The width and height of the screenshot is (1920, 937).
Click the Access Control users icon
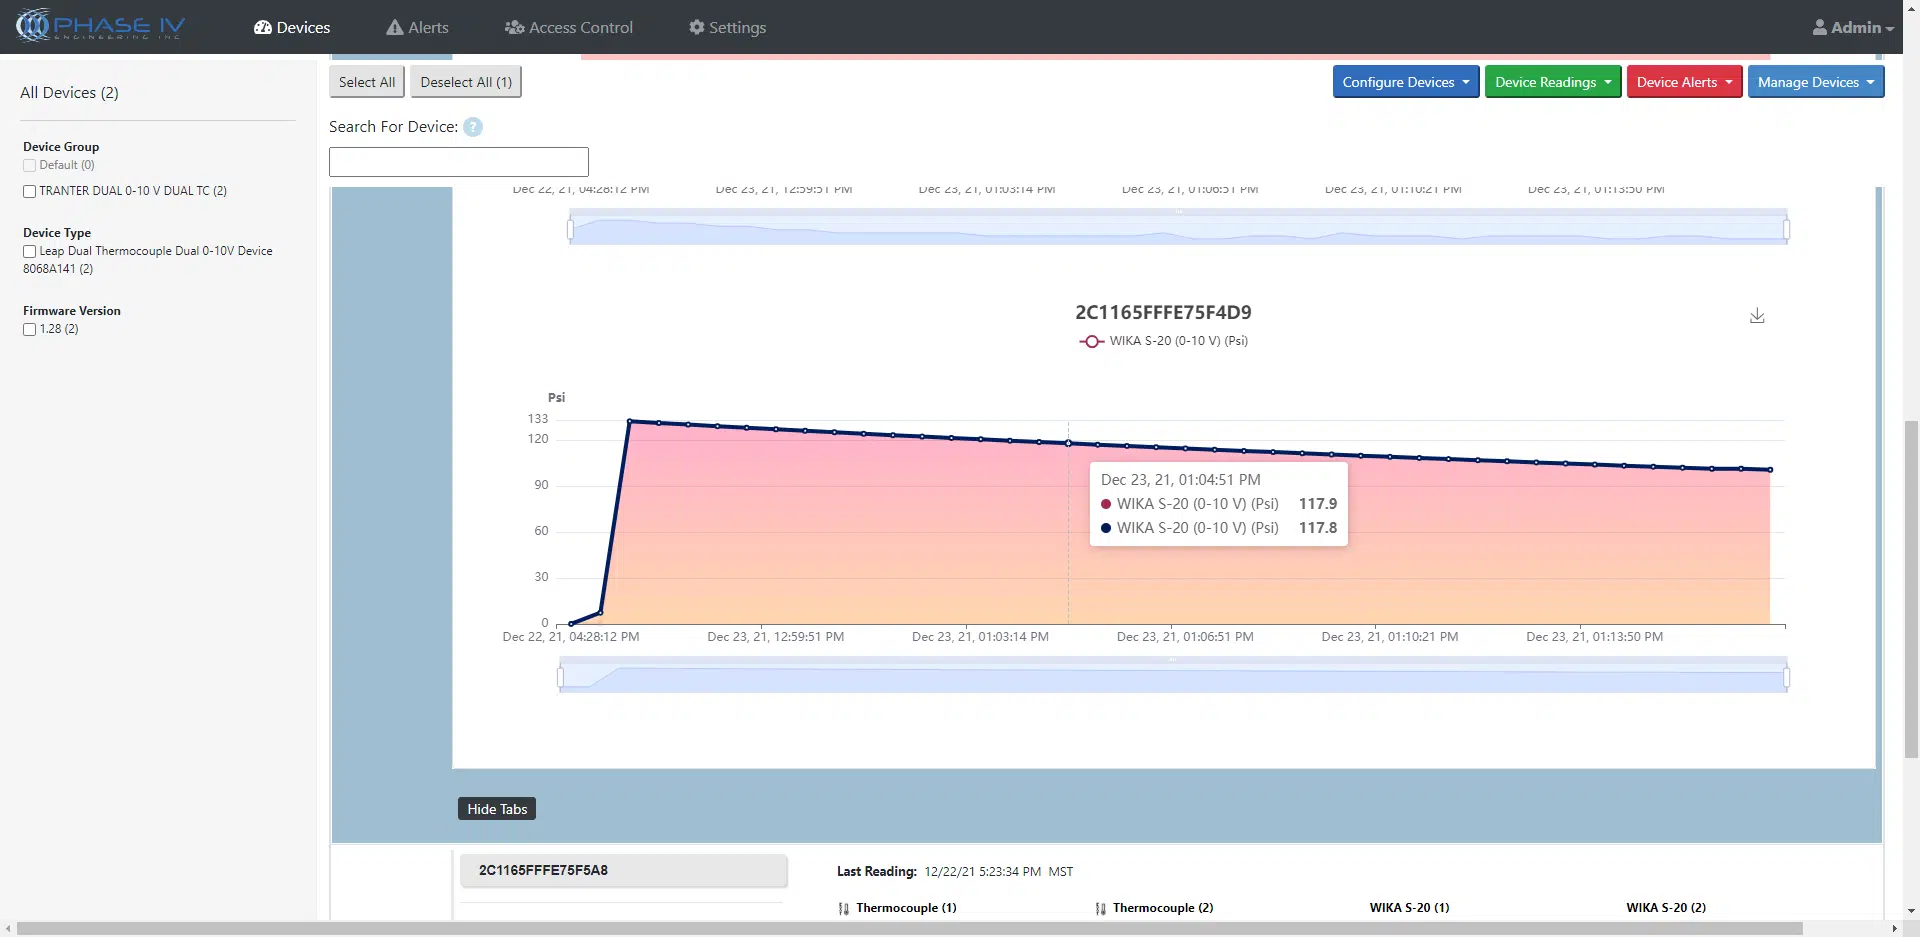coord(515,28)
